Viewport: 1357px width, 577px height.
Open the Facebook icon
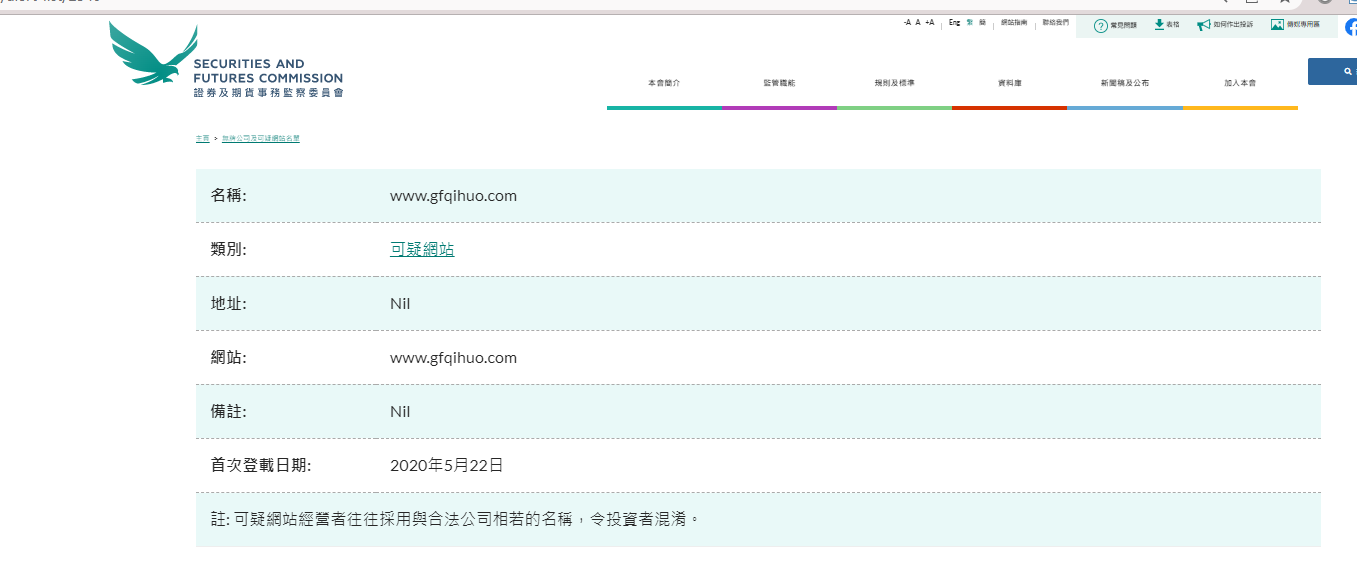click(x=1351, y=27)
